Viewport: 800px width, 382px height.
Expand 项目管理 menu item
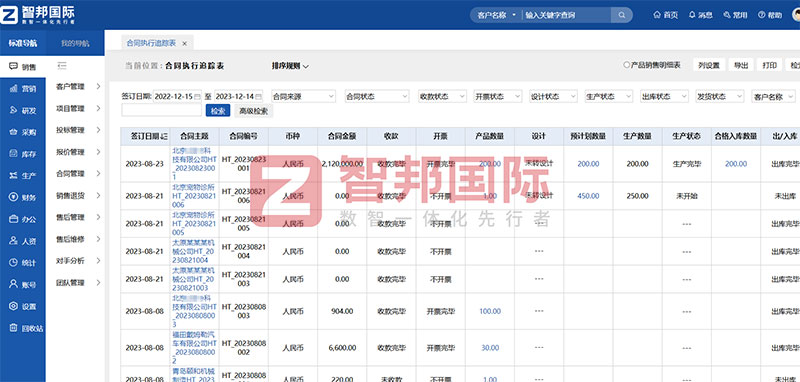pyautogui.click(x=78, y=109)
